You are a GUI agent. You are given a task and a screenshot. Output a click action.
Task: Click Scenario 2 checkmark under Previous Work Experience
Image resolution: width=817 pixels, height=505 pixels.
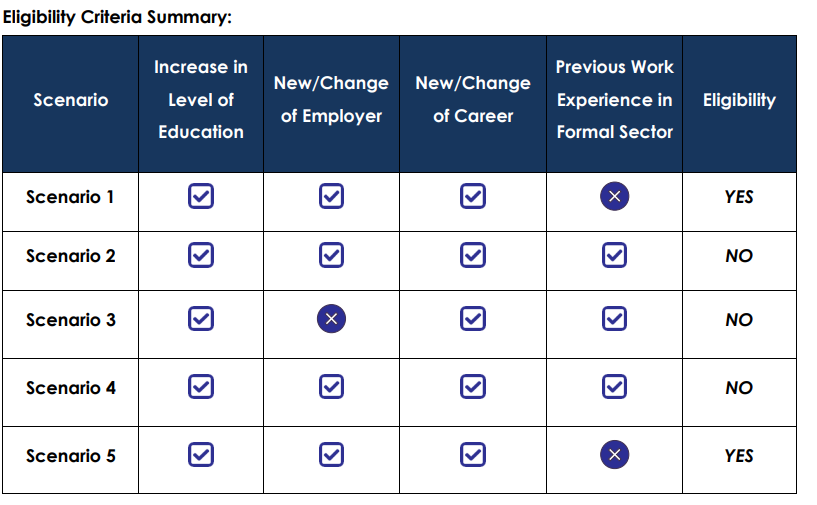pos(614,255)
